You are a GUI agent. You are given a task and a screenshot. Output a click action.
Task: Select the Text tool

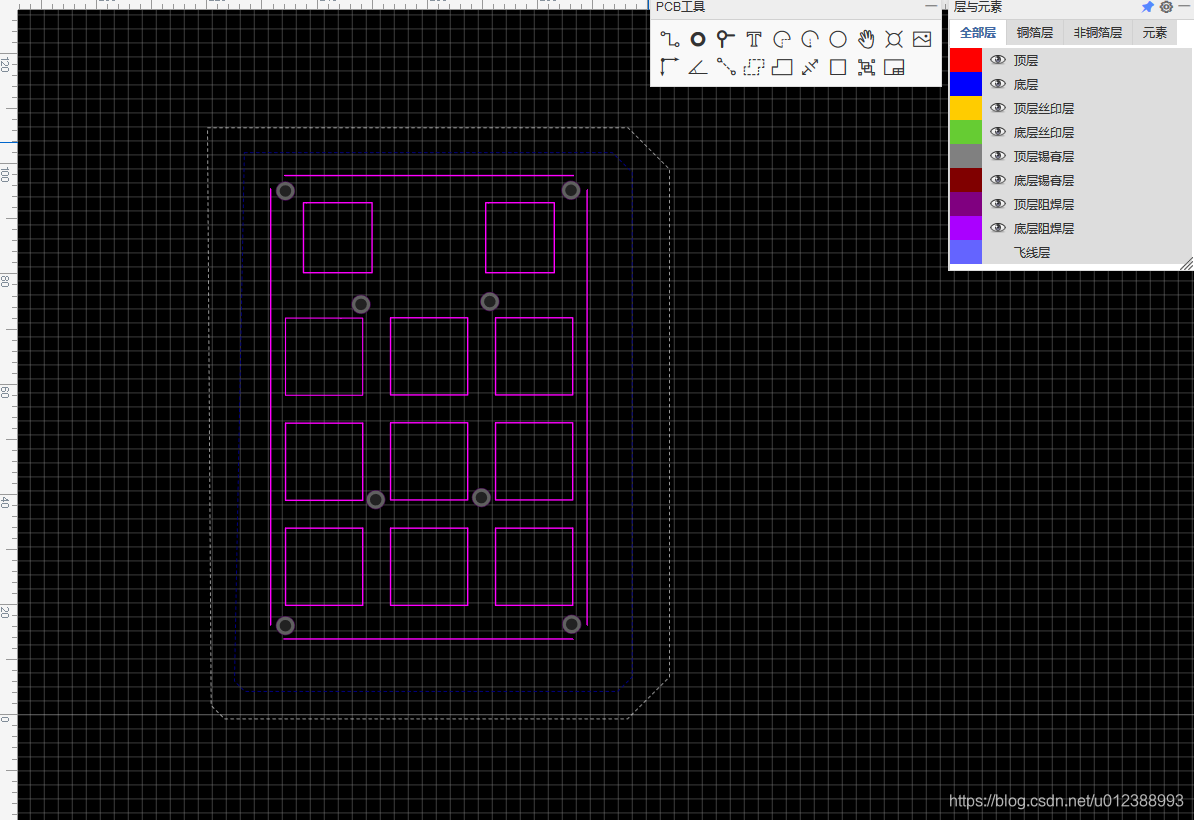tap(754, 39)
